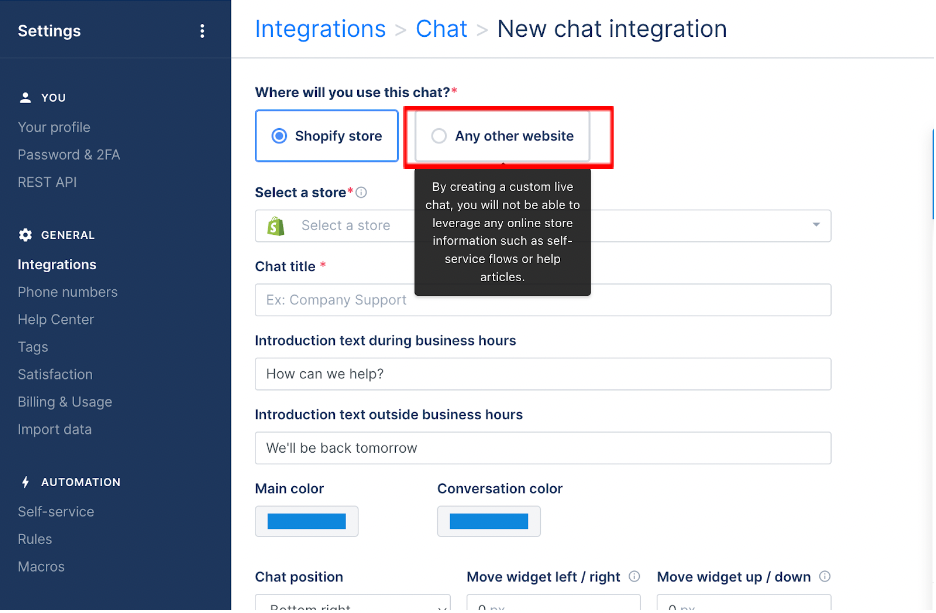Open REST API settings
This screenshot has width=936, height=613.
[47, 183]
